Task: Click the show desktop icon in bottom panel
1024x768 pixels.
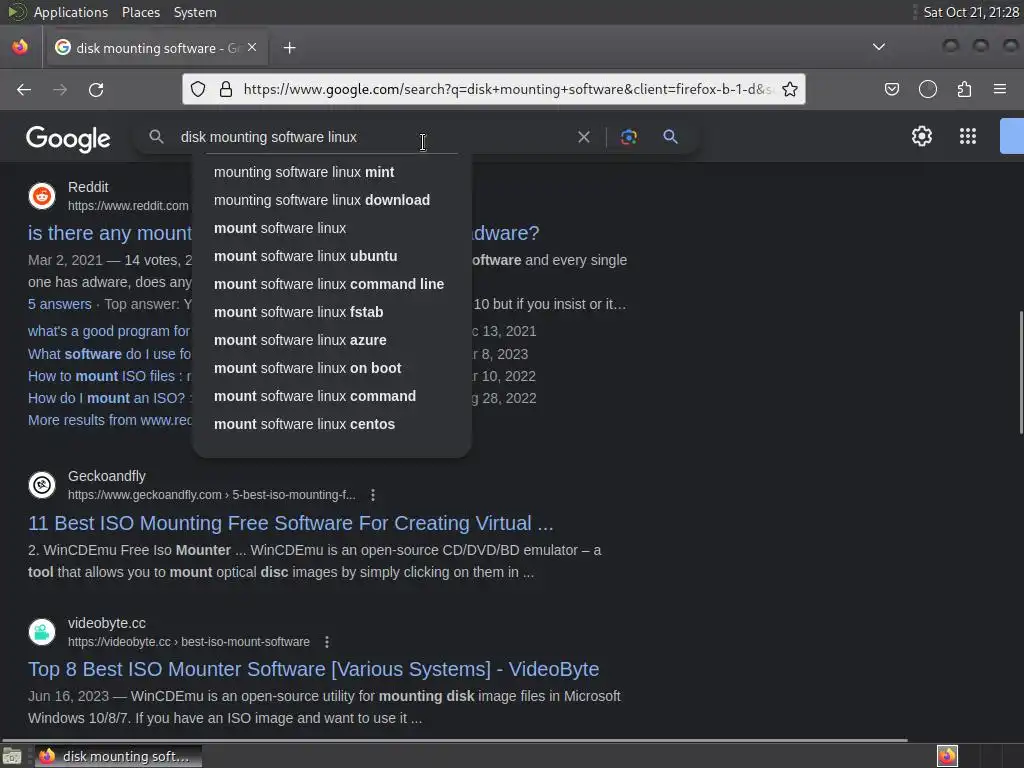Action: click(12, 756)
